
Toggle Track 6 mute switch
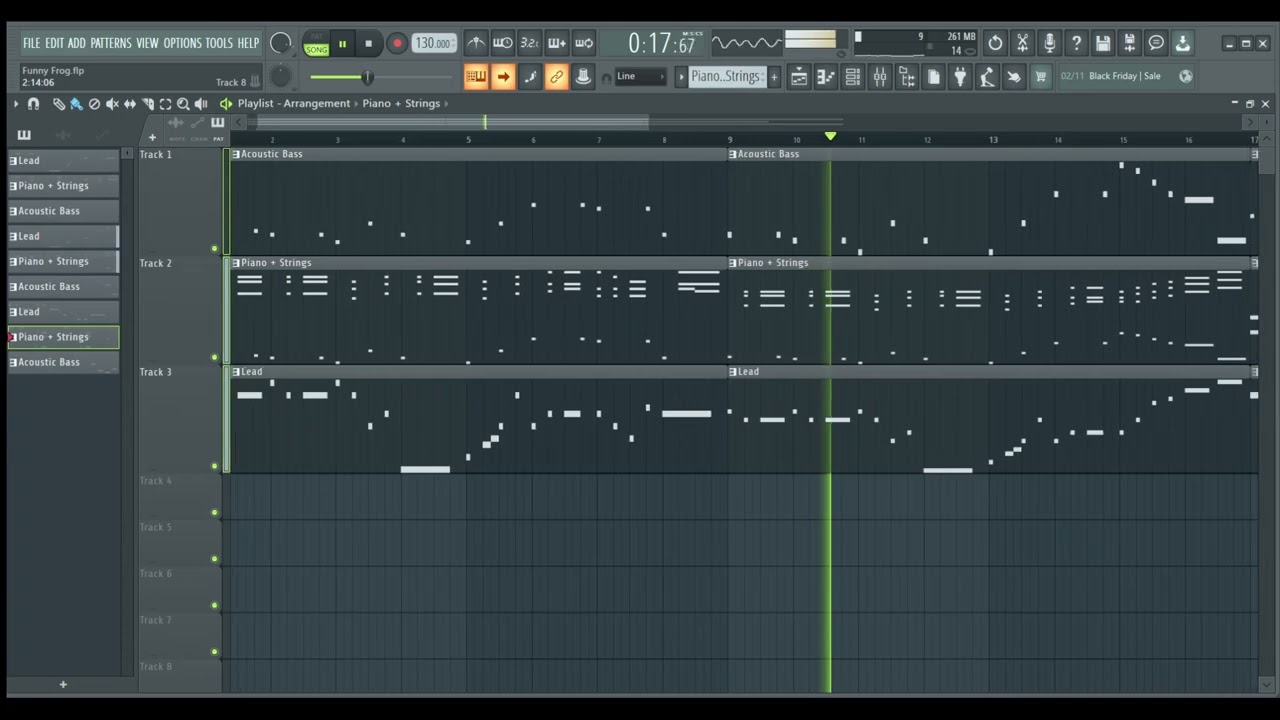(214, 606)
